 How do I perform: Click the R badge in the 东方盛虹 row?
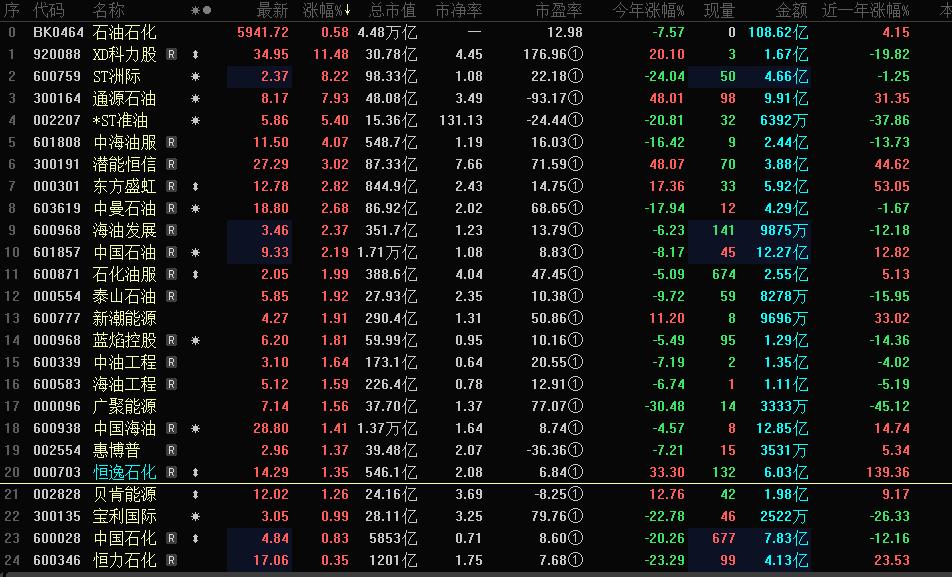coord(171,186)
